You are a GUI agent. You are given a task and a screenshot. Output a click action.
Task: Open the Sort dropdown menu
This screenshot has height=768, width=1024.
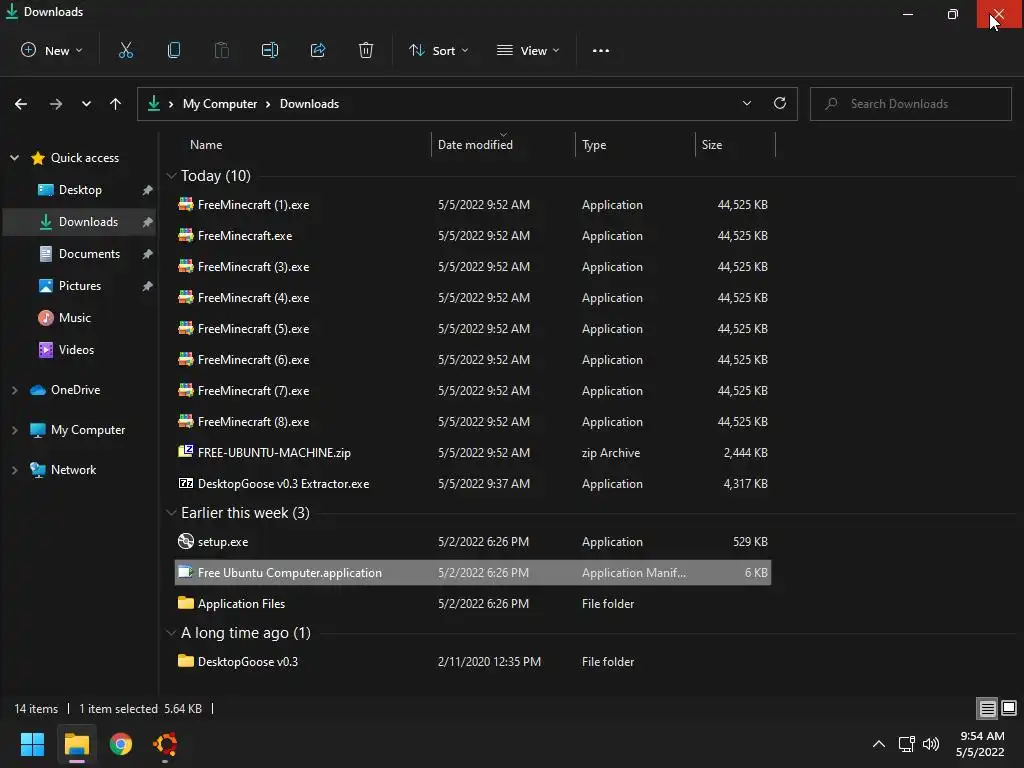pos(439,50)
